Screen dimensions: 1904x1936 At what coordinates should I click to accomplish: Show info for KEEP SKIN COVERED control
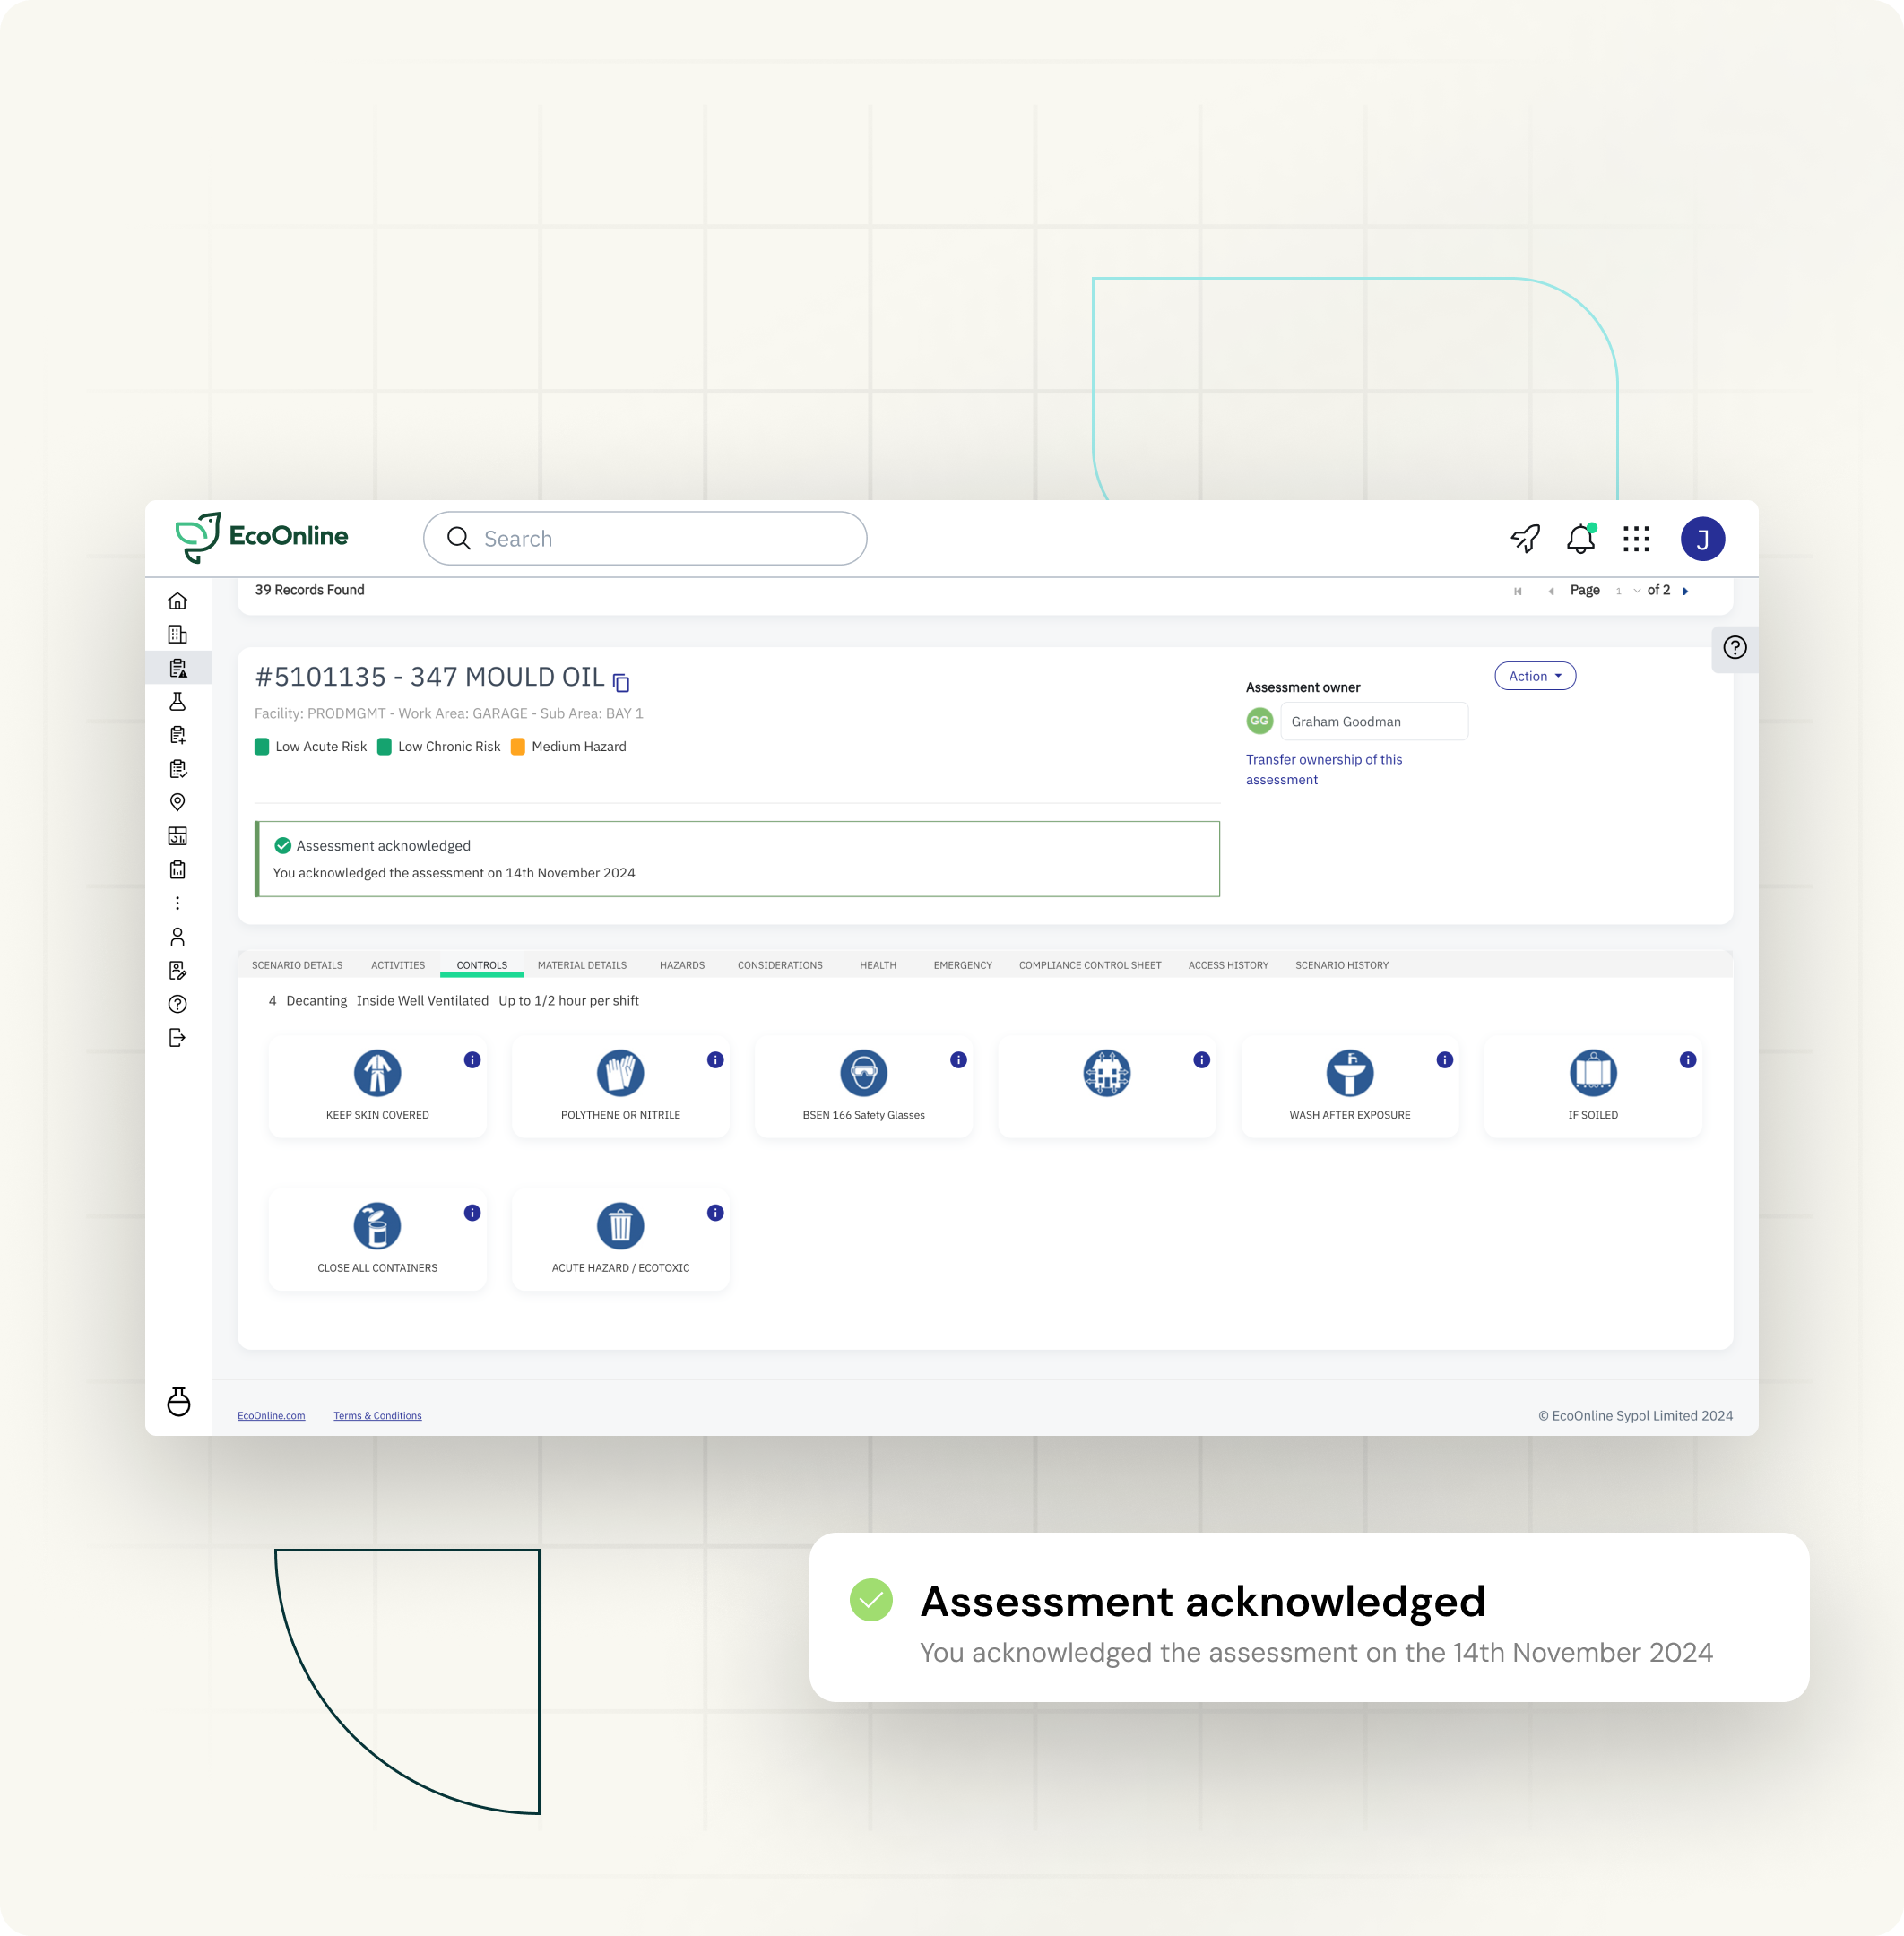click(x=472, y=1060)
